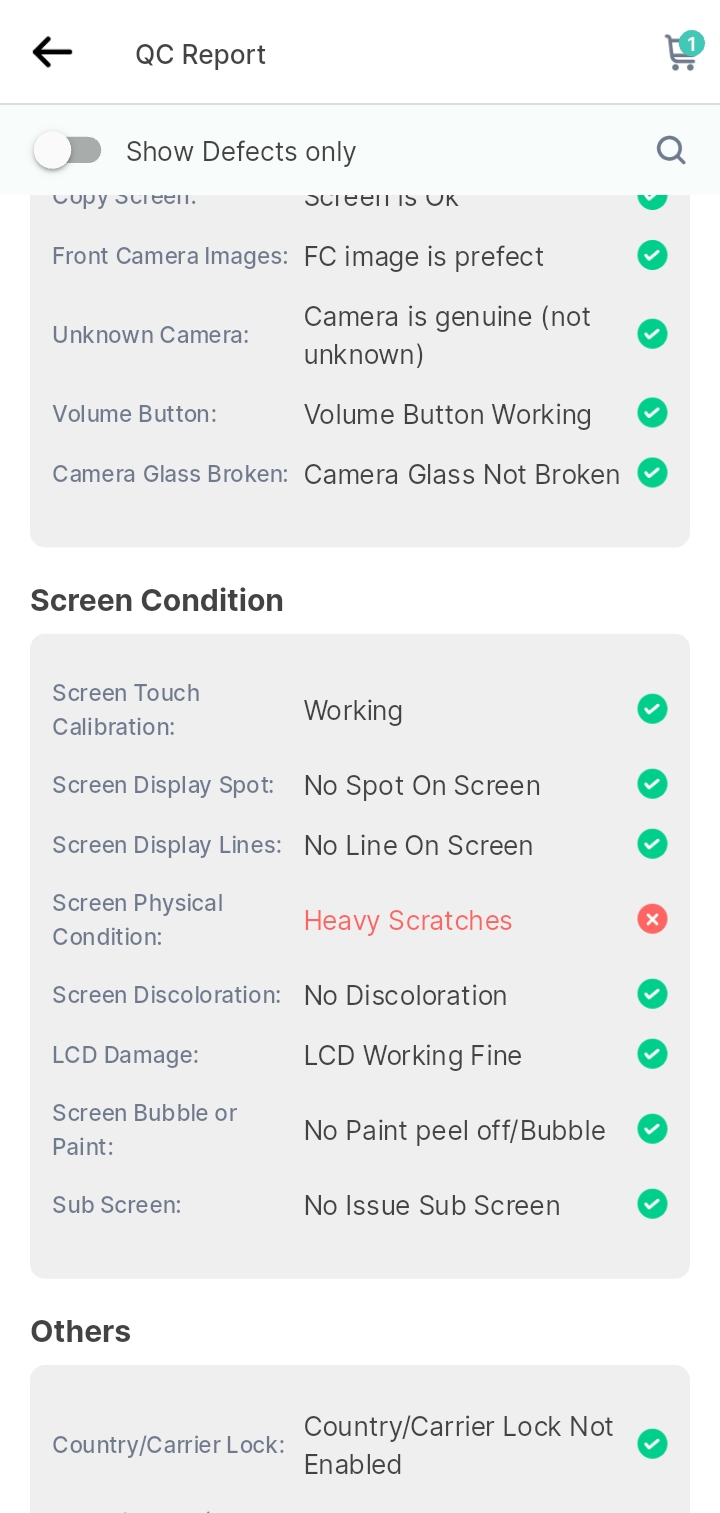
Task: Tap the Show Defects only label
Action: 241,152
